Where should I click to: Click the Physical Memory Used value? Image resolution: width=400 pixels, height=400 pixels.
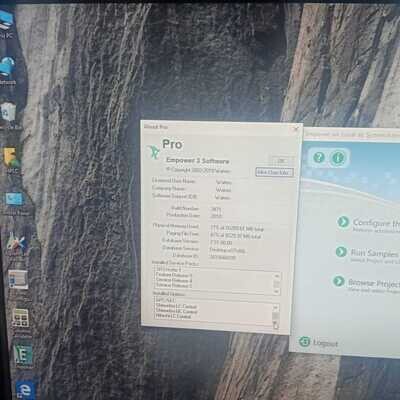pos(237,229)
